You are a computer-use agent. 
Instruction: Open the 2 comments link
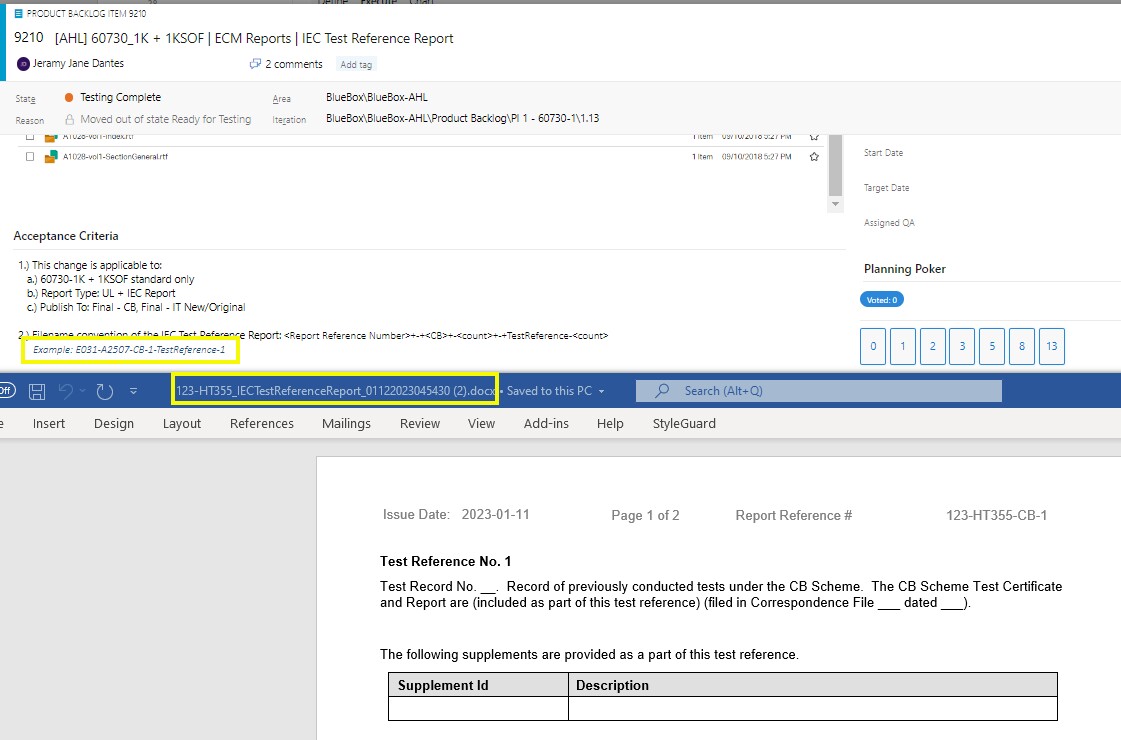[x=294, y=63]
